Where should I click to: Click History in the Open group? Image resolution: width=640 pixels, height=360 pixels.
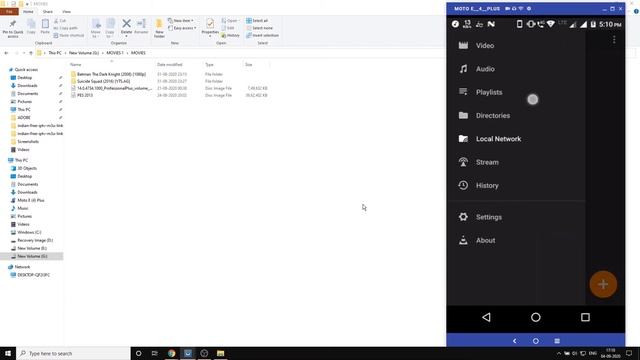(x=230, y=36)
